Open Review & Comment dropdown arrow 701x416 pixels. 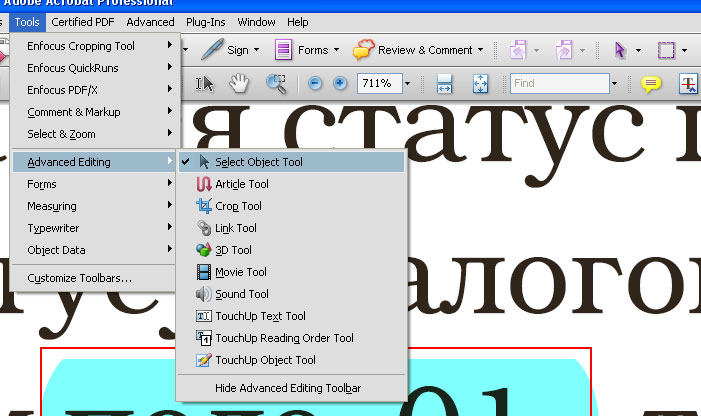tap(480, 50)
